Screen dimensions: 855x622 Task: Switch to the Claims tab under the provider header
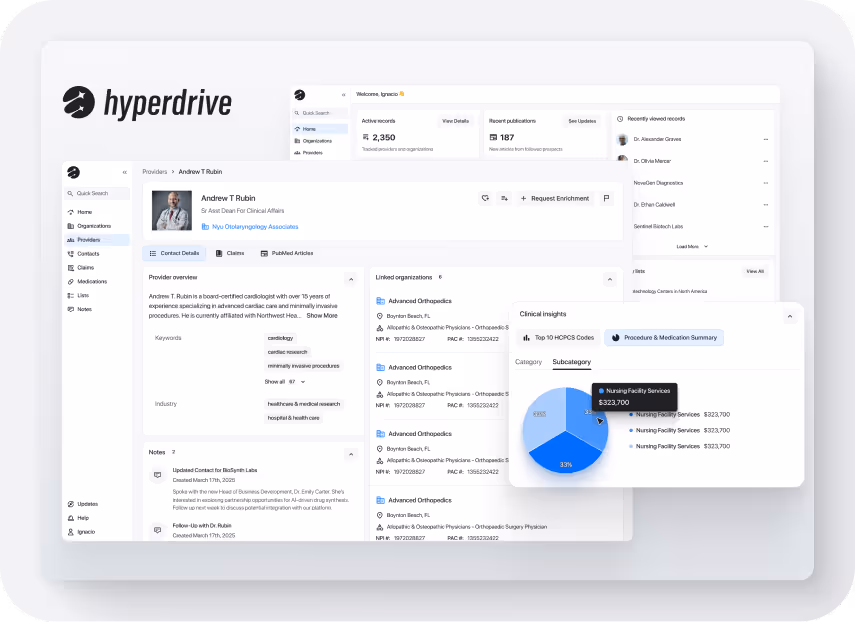(x=230, y=253)
